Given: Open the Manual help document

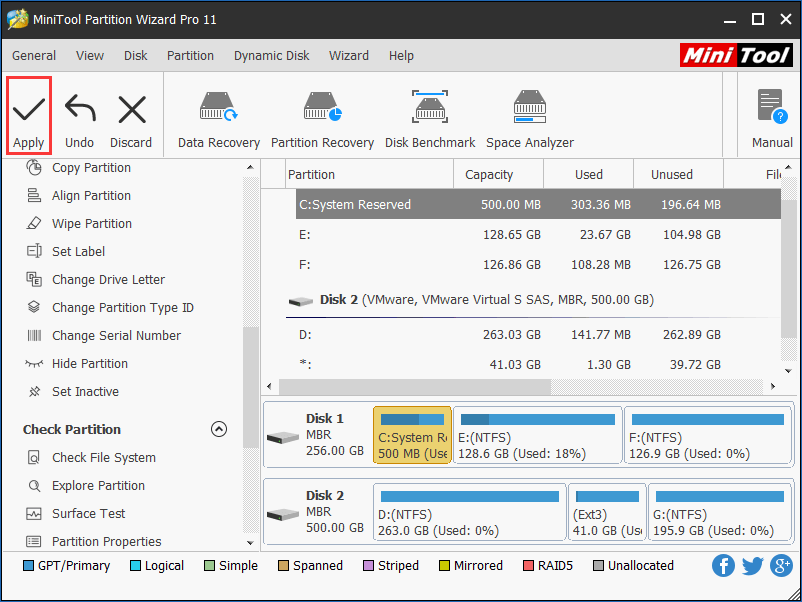Looking at the screenshot, I should click(772, 120).
